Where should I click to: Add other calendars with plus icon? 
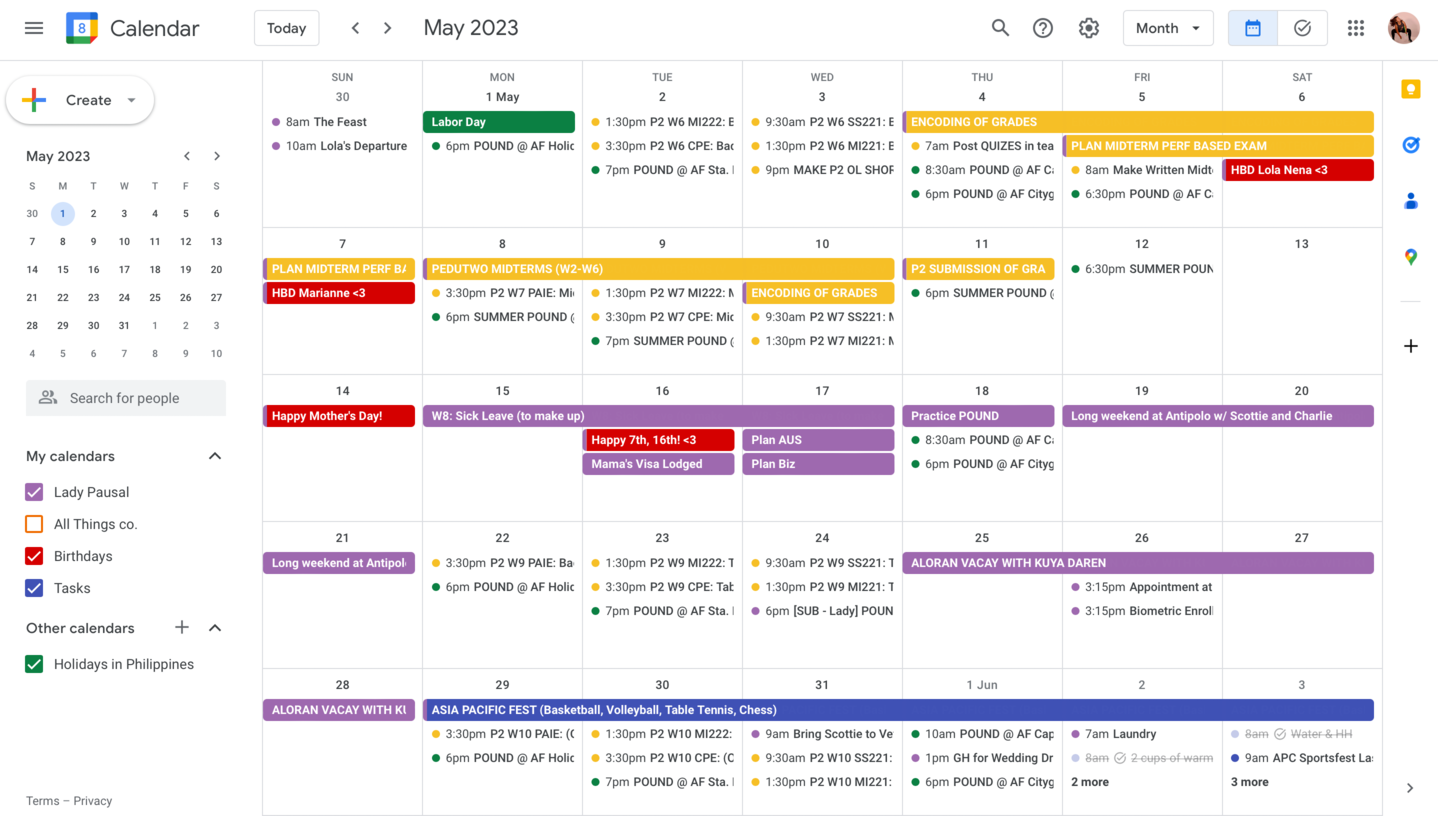point(182,628)
